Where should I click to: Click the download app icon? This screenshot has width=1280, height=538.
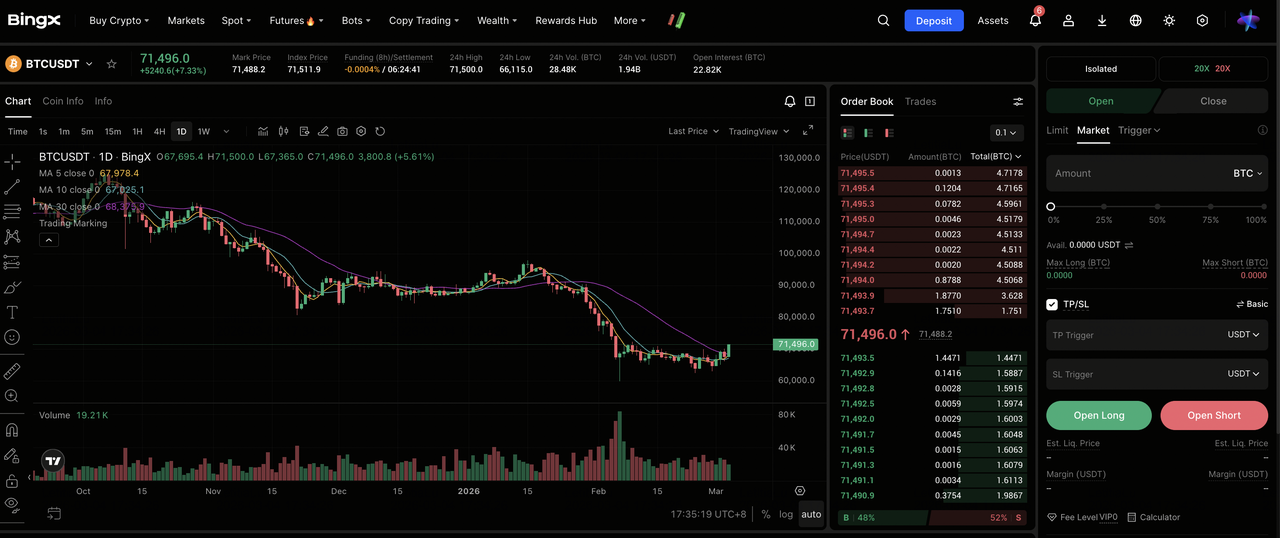[x=1102, y=21]
